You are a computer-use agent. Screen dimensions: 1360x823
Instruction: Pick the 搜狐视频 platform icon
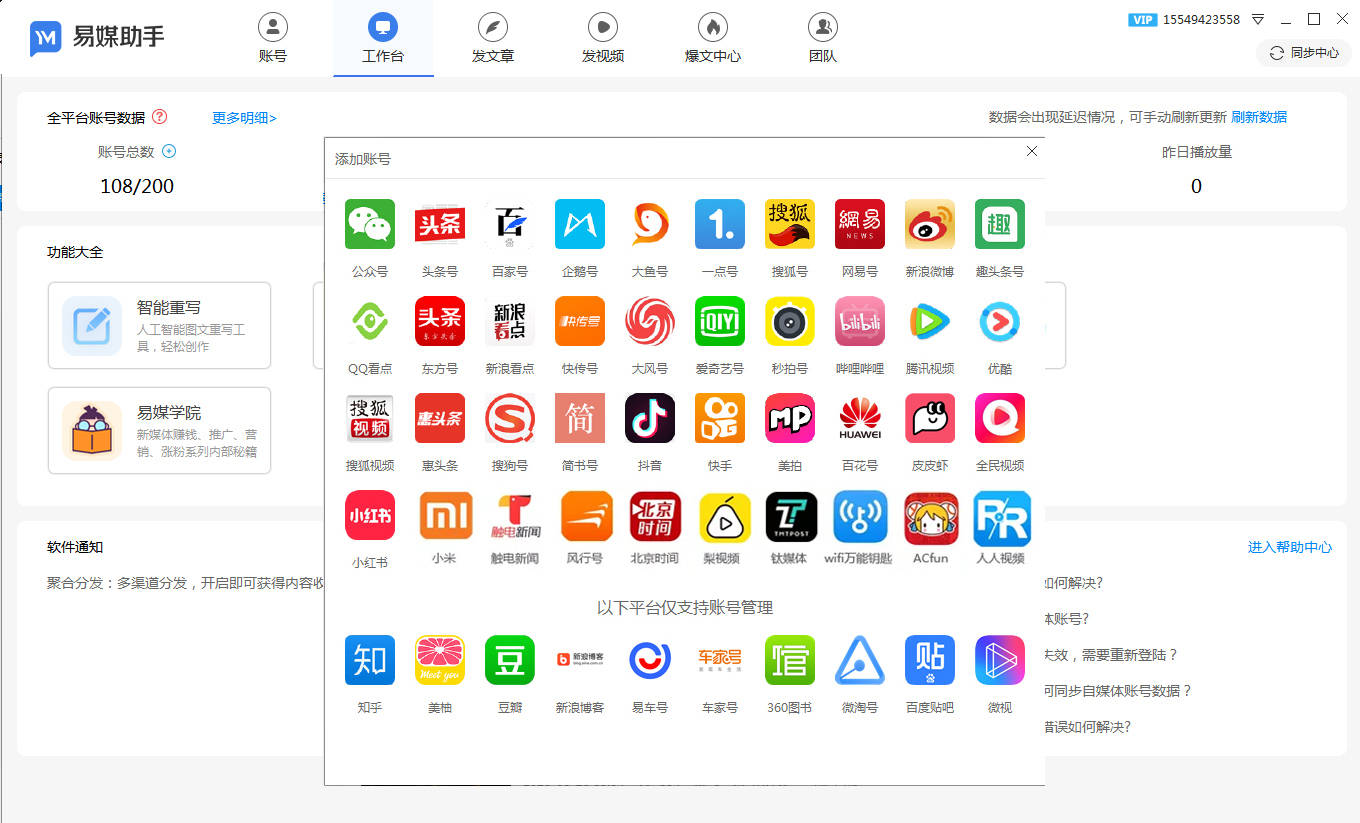pyautogui.click(x=370, y=418)
